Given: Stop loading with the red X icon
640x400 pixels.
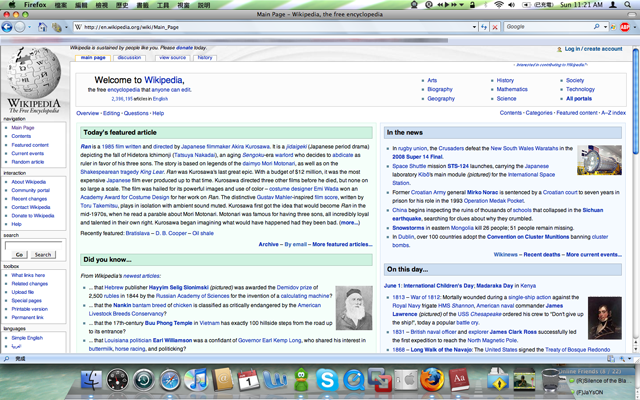Looking at the screenshot, I should point(495,27).
